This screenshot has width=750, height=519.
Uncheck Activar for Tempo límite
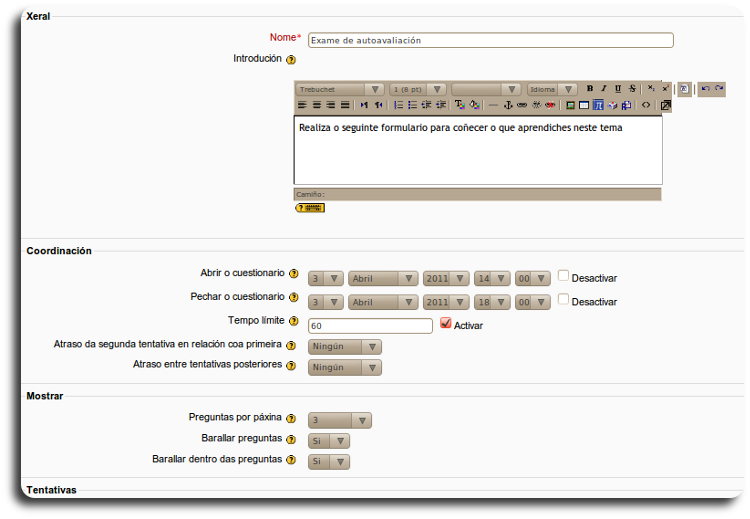[446, 324]
